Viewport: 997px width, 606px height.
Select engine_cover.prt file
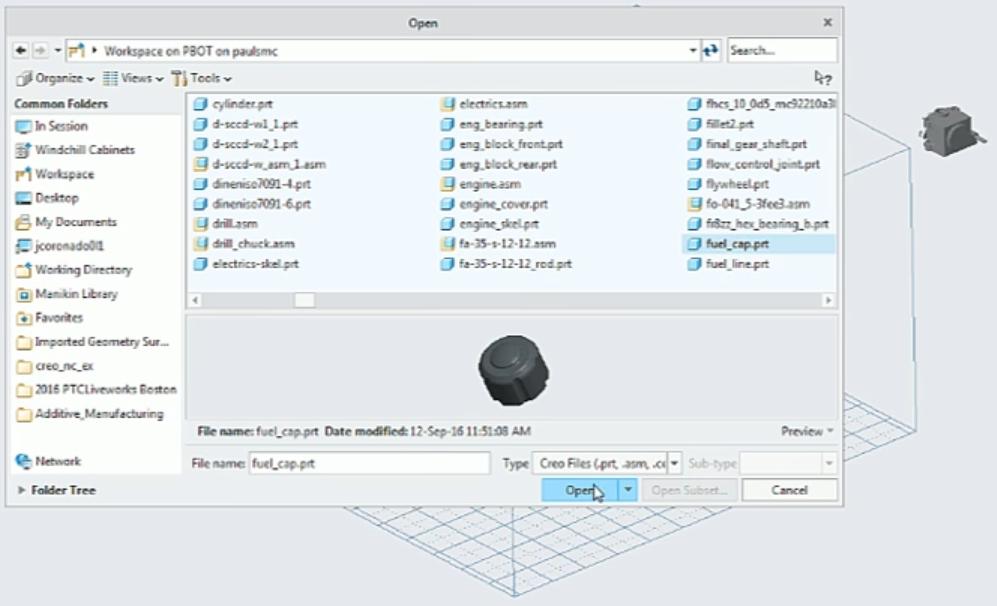494,204
